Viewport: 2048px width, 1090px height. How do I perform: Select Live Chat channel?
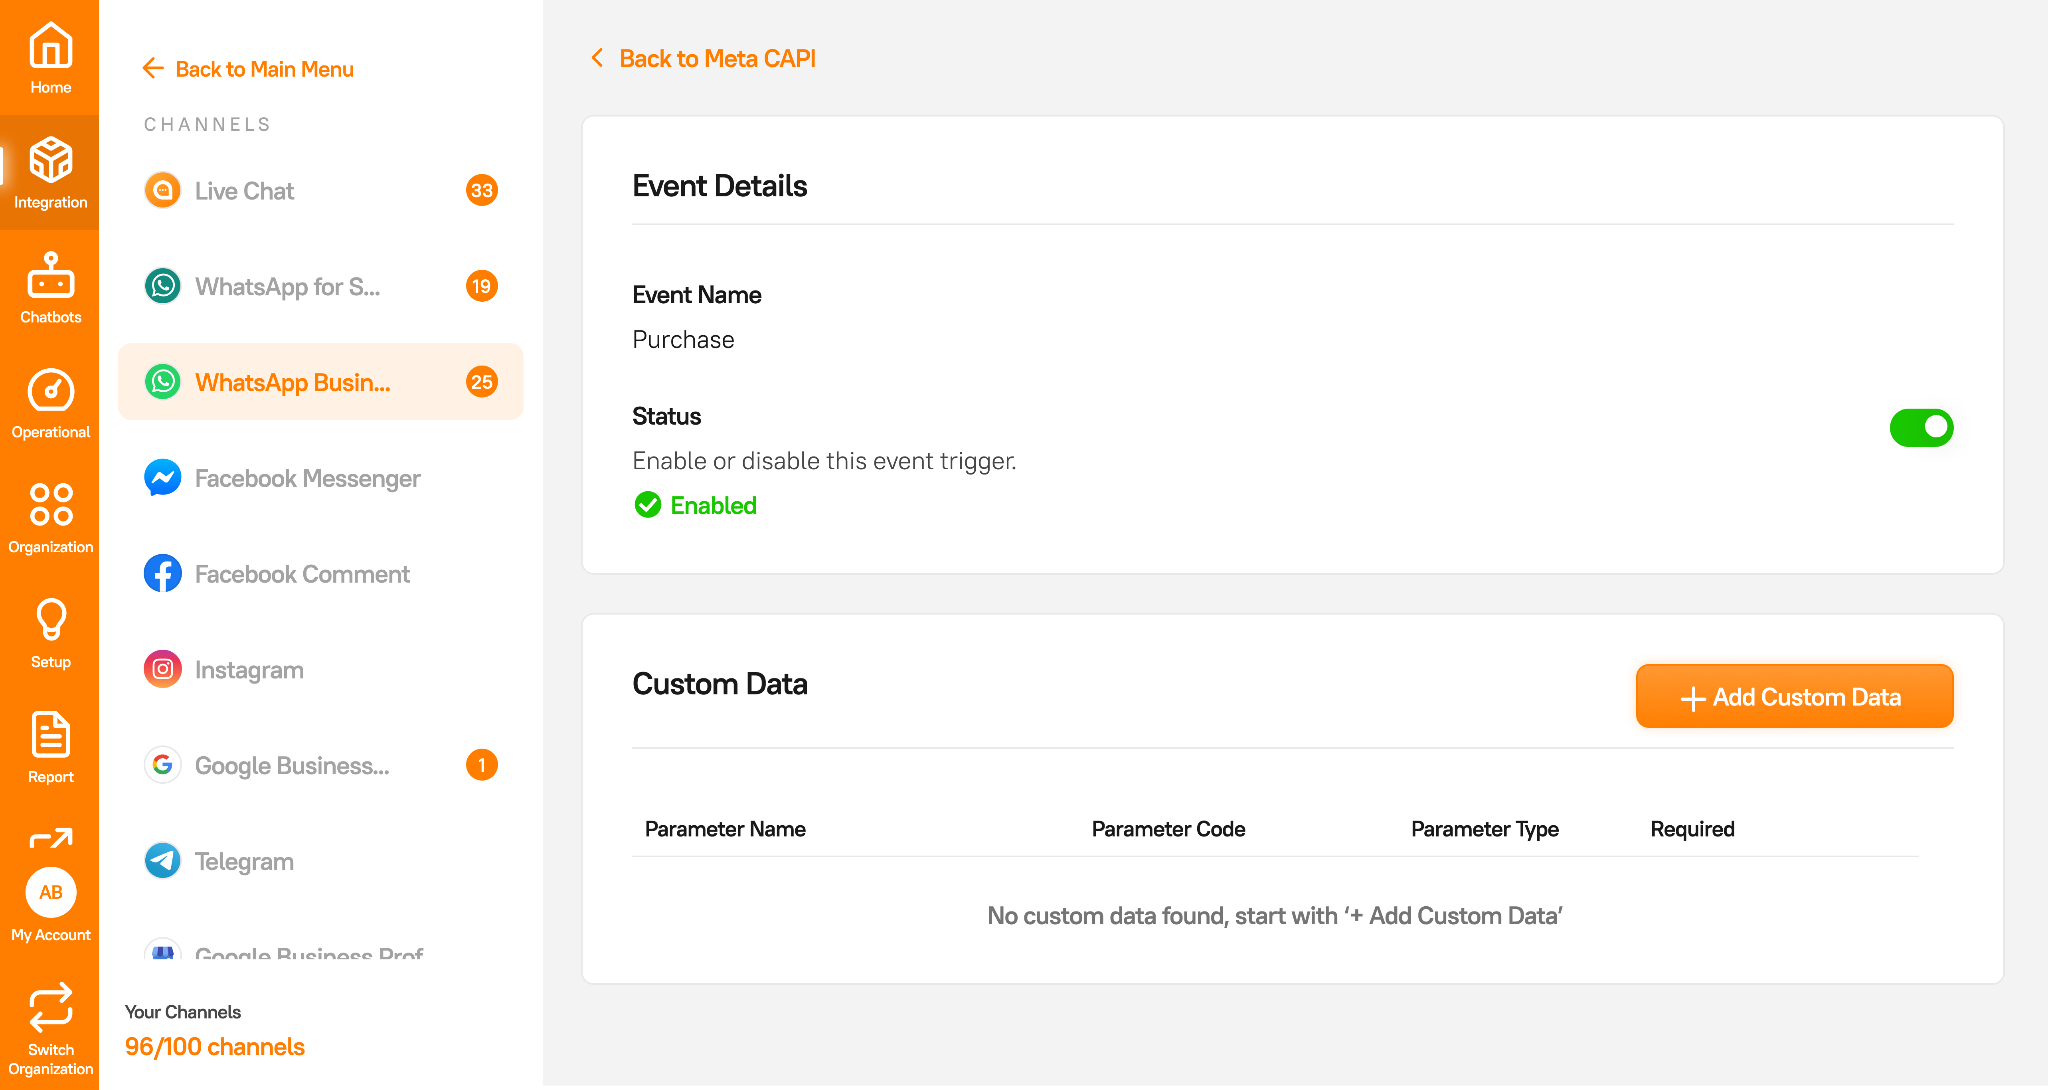tap(320, 190)
